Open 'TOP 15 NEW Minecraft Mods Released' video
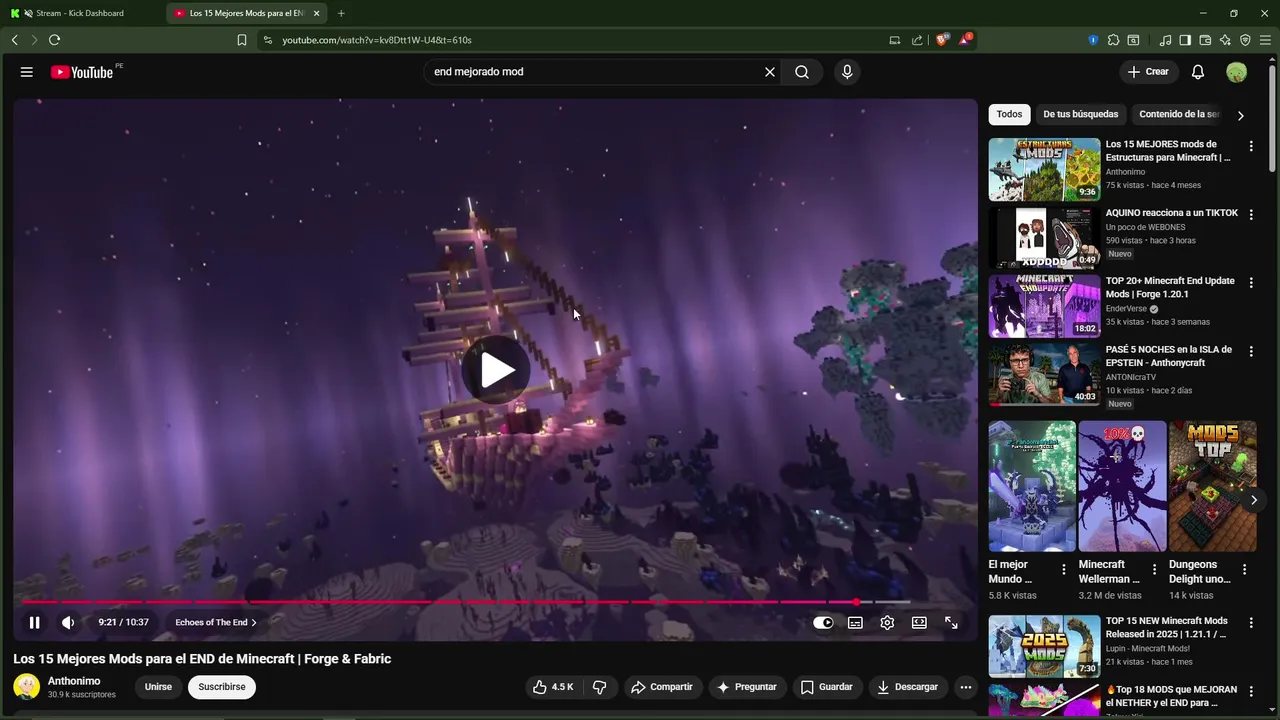 [x=1044, y=646]
